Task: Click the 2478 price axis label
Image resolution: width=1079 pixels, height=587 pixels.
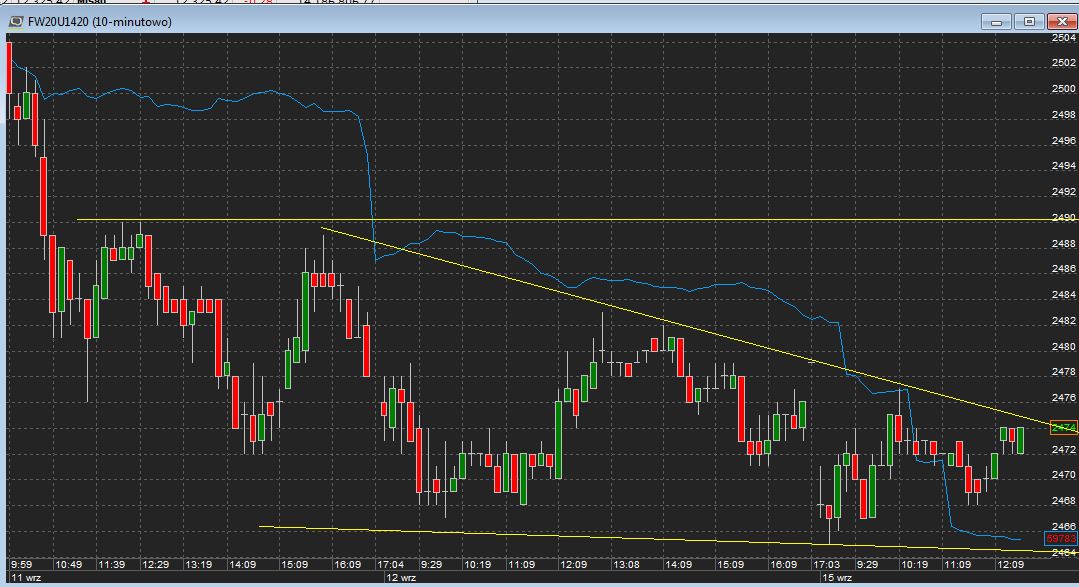Action: pyautogui.click(x=1064, y=372)
